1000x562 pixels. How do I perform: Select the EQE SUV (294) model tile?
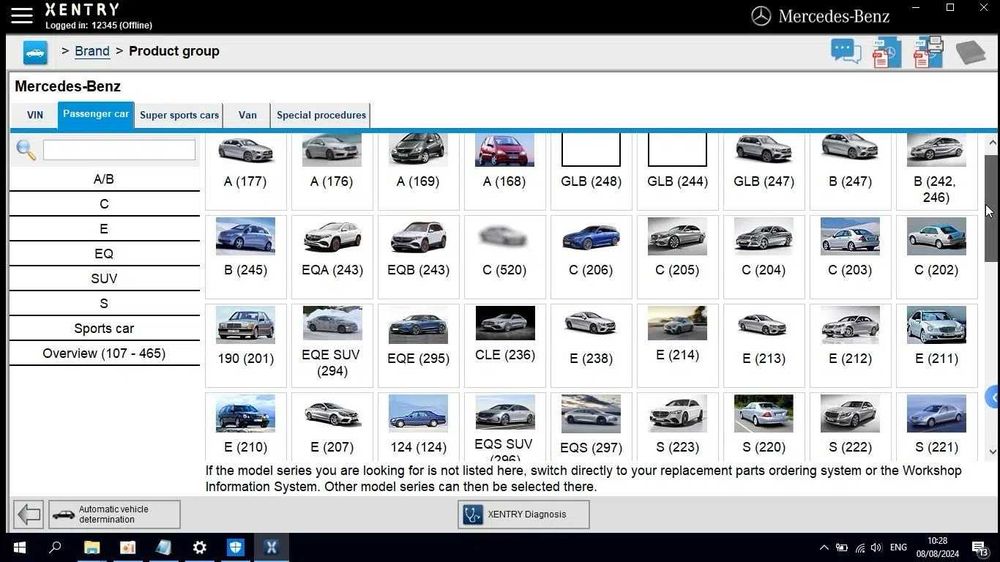[332, 345]
